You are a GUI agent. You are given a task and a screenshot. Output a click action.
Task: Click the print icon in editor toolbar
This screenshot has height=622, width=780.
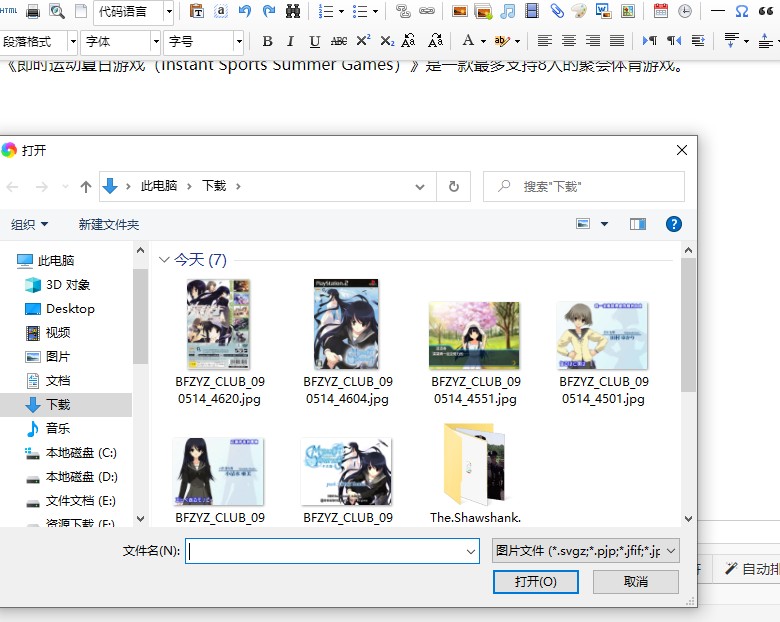33,10
